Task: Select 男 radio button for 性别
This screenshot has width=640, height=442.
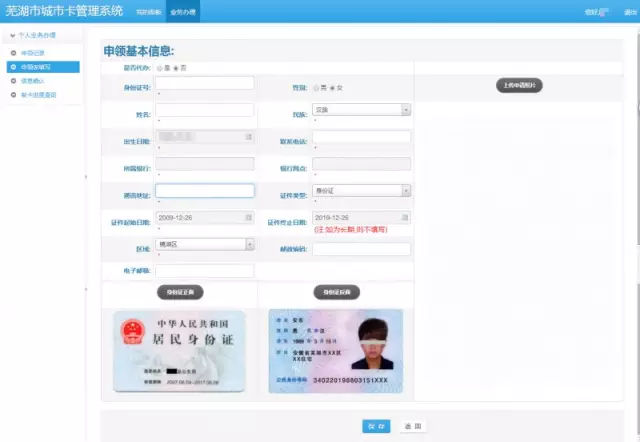Action: [x=317, y=88]
